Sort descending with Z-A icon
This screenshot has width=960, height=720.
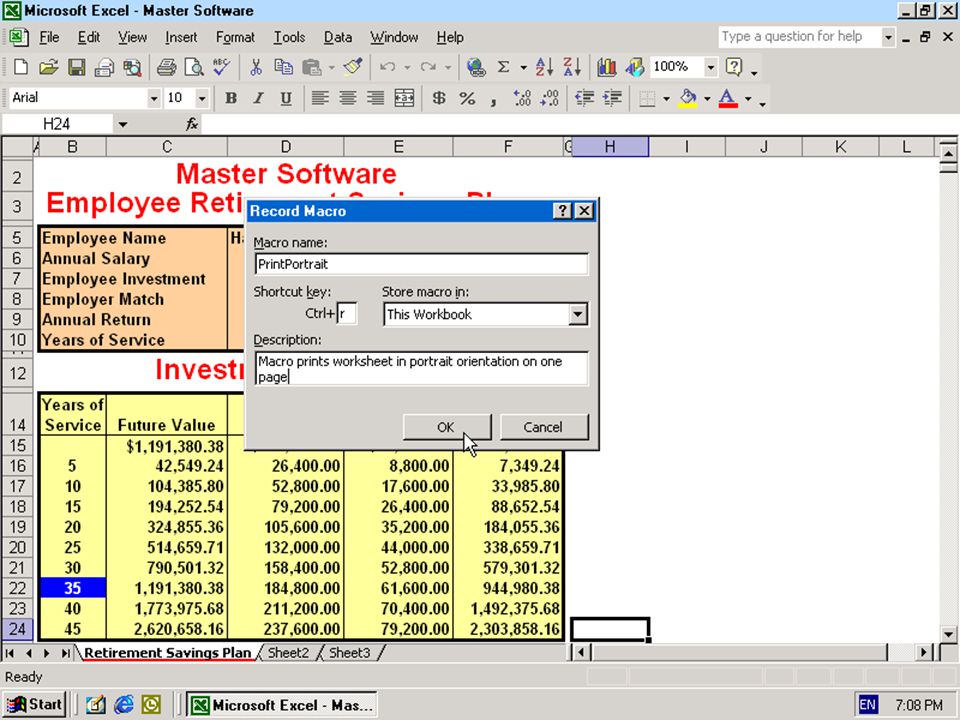coord(572,67)
